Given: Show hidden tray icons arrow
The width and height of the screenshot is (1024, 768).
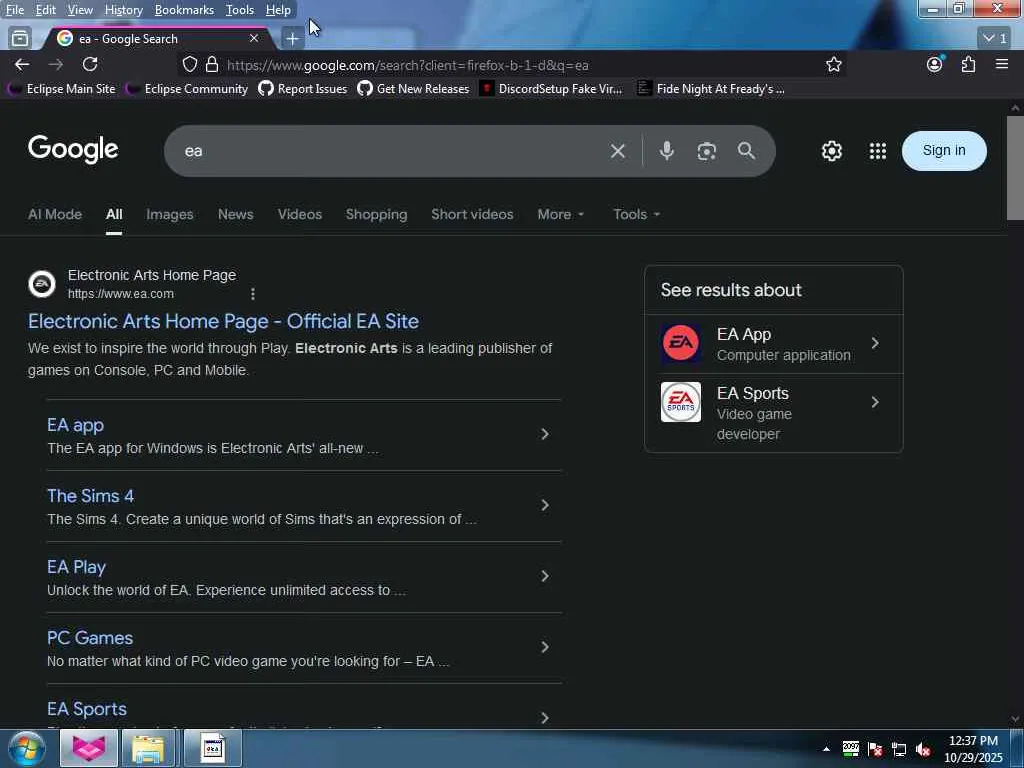Looking at the screenshot, I should click(x=826, y=749).
